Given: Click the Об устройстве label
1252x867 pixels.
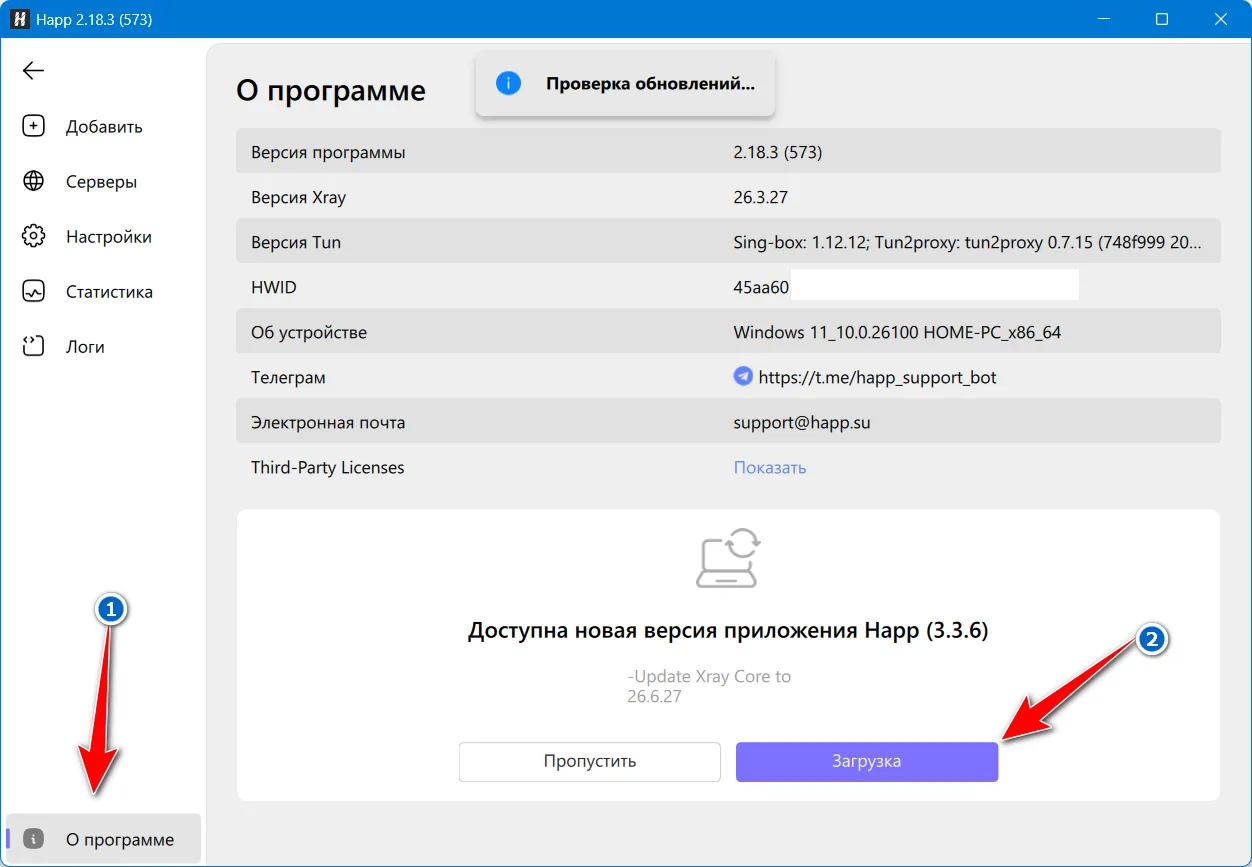Looking at the screenshot, I should (x=309, y=333).
